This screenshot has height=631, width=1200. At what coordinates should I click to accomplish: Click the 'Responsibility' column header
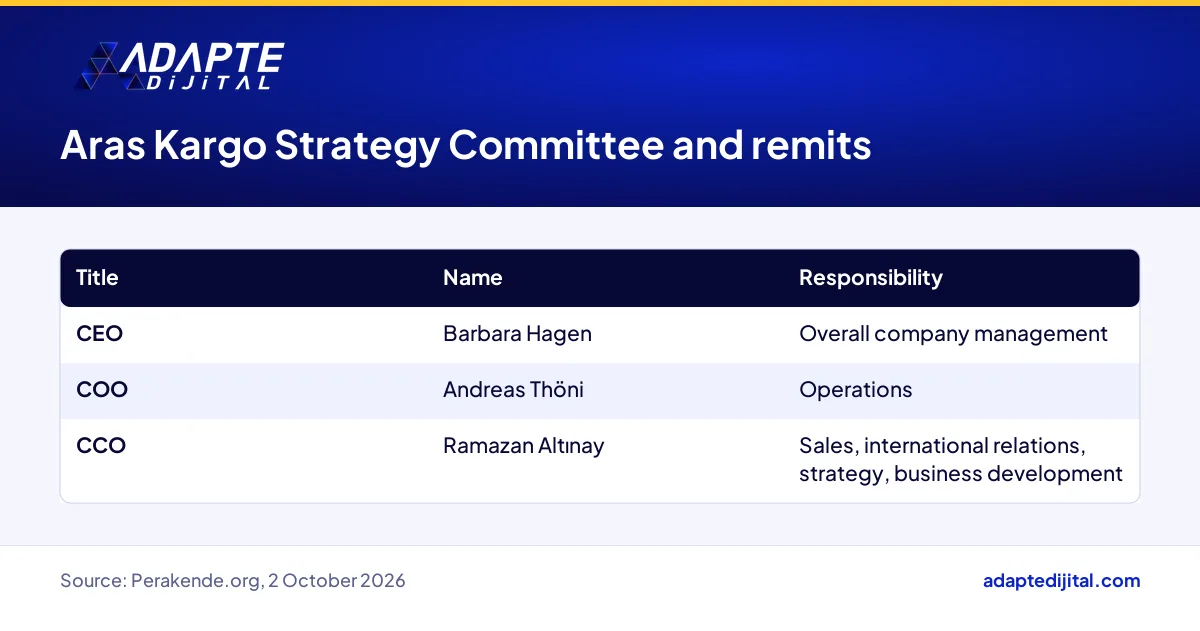pyautogui.click(x=870, y=278)
